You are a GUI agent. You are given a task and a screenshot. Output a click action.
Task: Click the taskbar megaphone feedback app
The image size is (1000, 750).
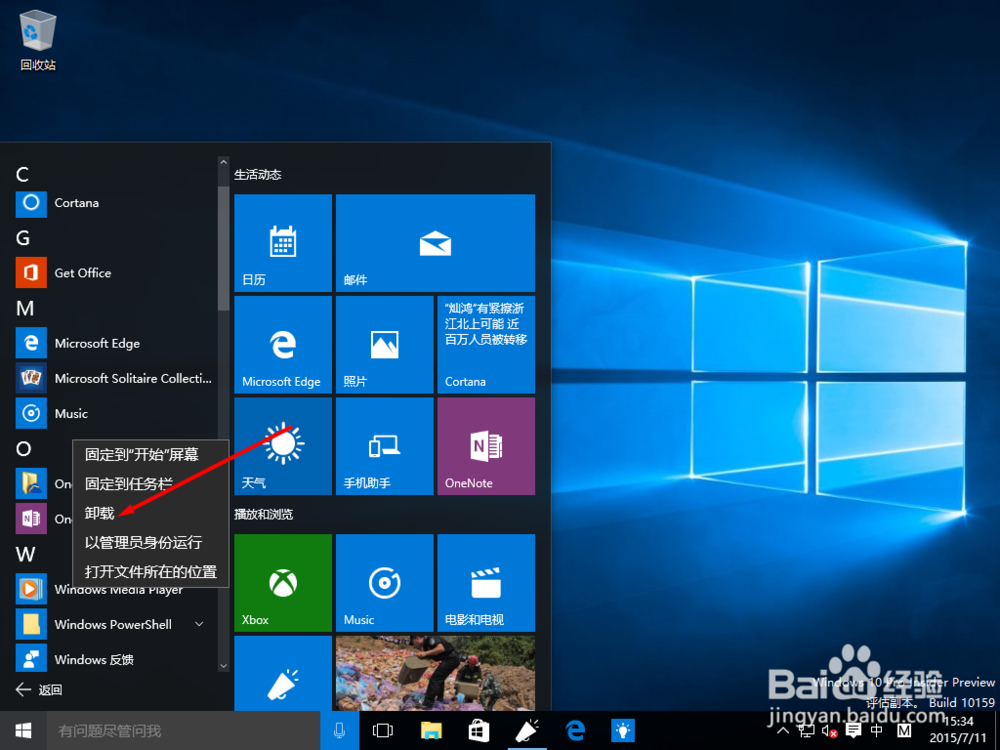click(x=527, y=730)
